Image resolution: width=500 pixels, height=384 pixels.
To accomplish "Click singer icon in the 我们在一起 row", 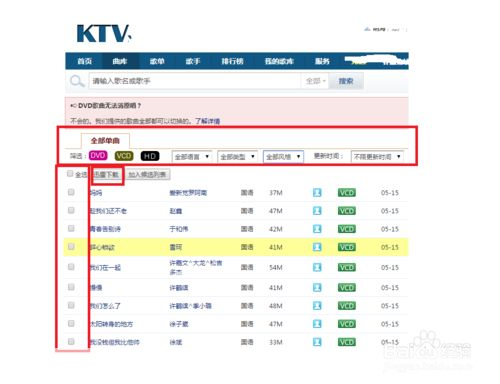I will (x=317, y=267).
